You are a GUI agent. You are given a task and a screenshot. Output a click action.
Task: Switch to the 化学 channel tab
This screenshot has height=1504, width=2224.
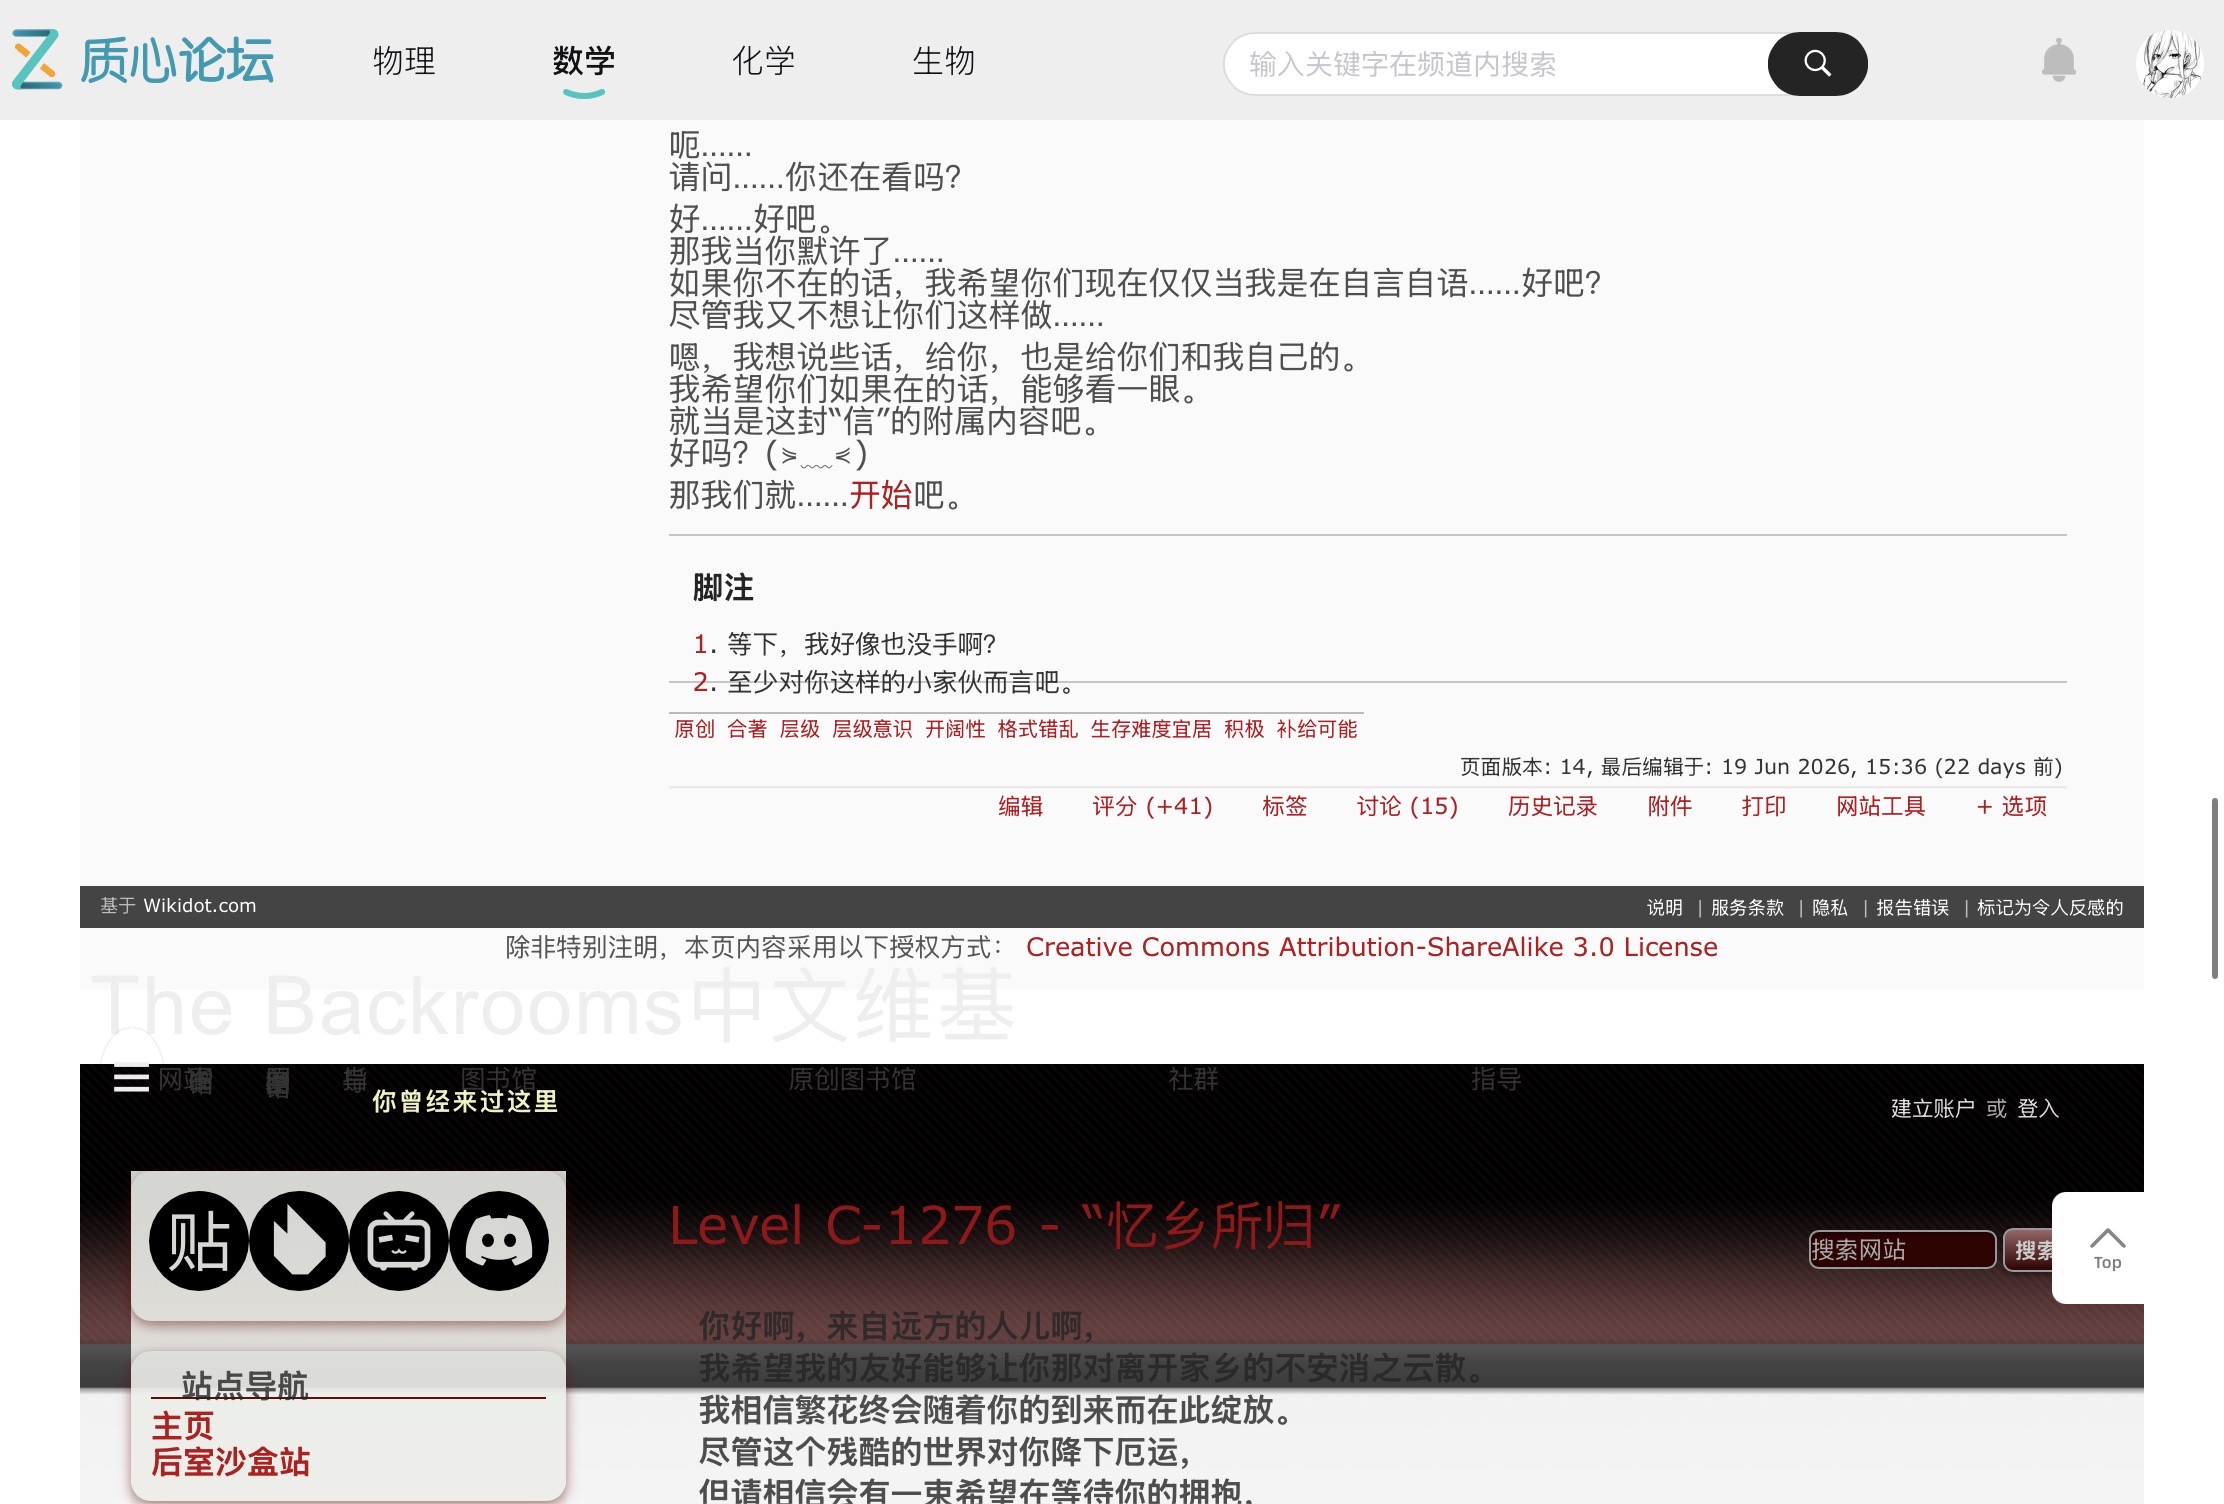click(764, 61)
